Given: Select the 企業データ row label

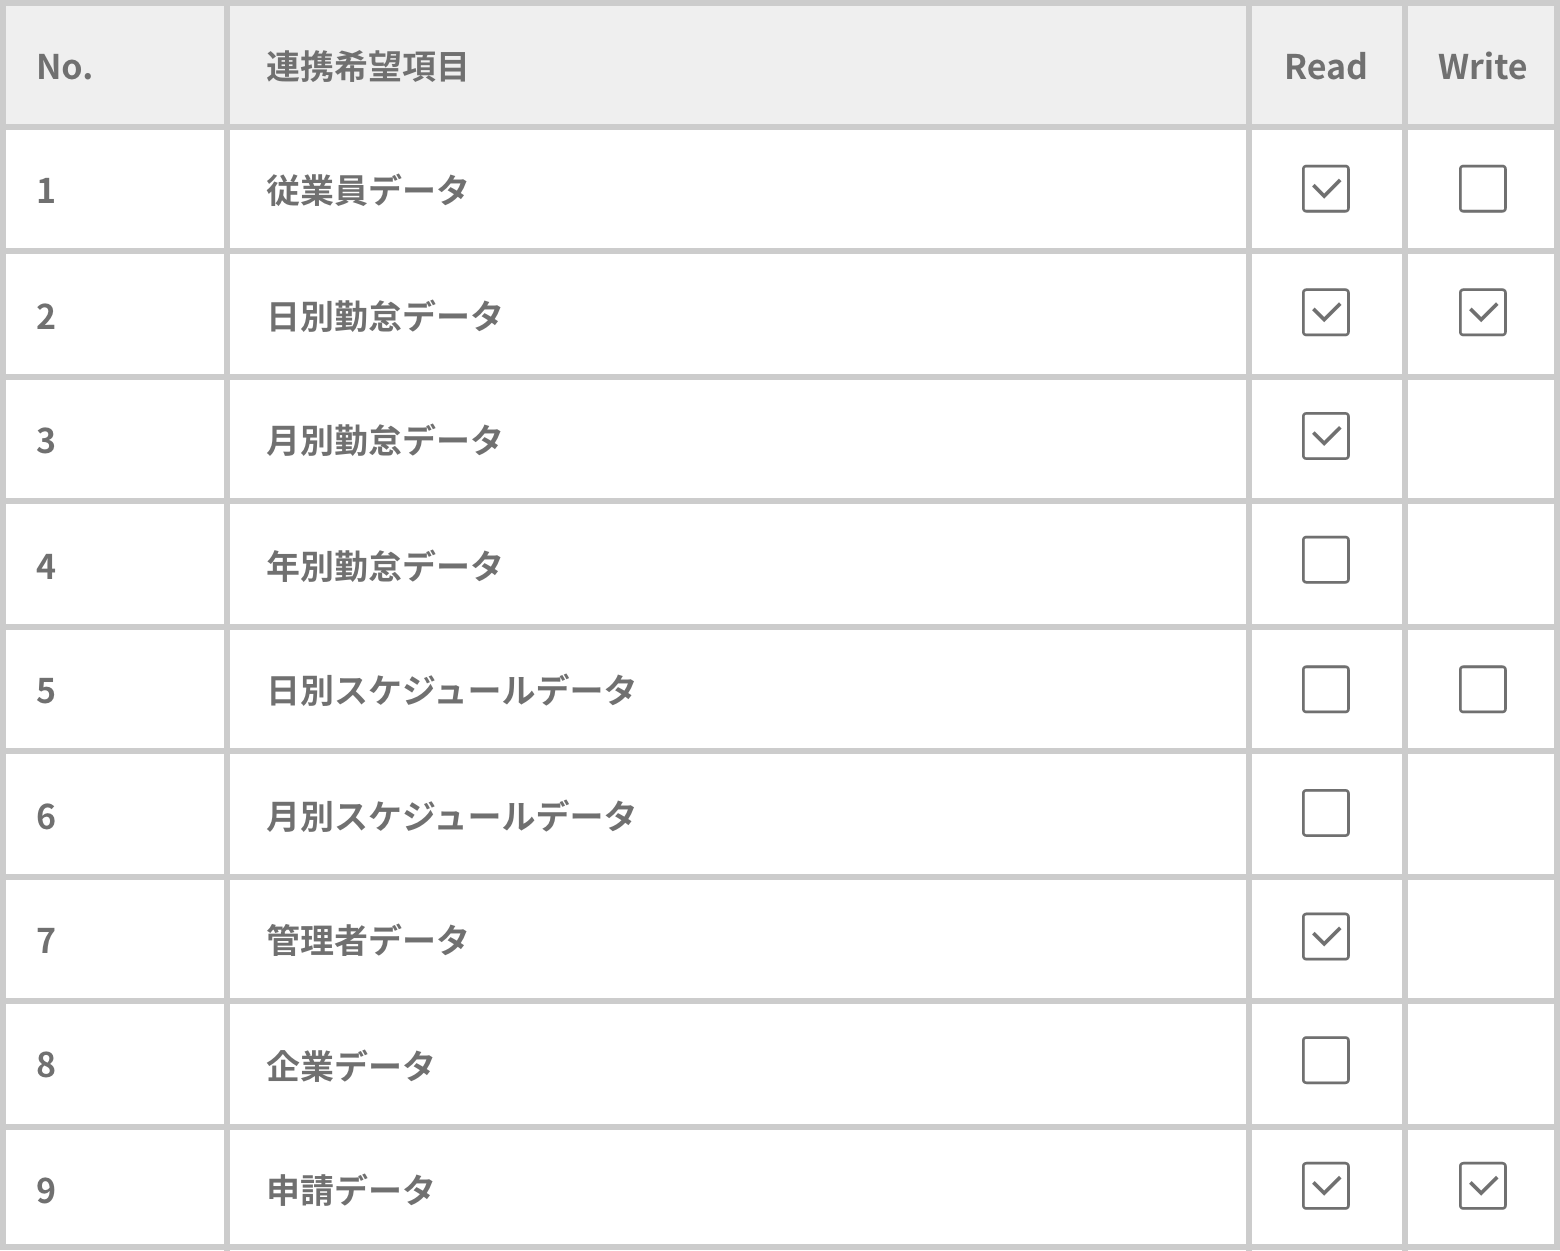Looking at the screenshot, I should pos(350,1065).
